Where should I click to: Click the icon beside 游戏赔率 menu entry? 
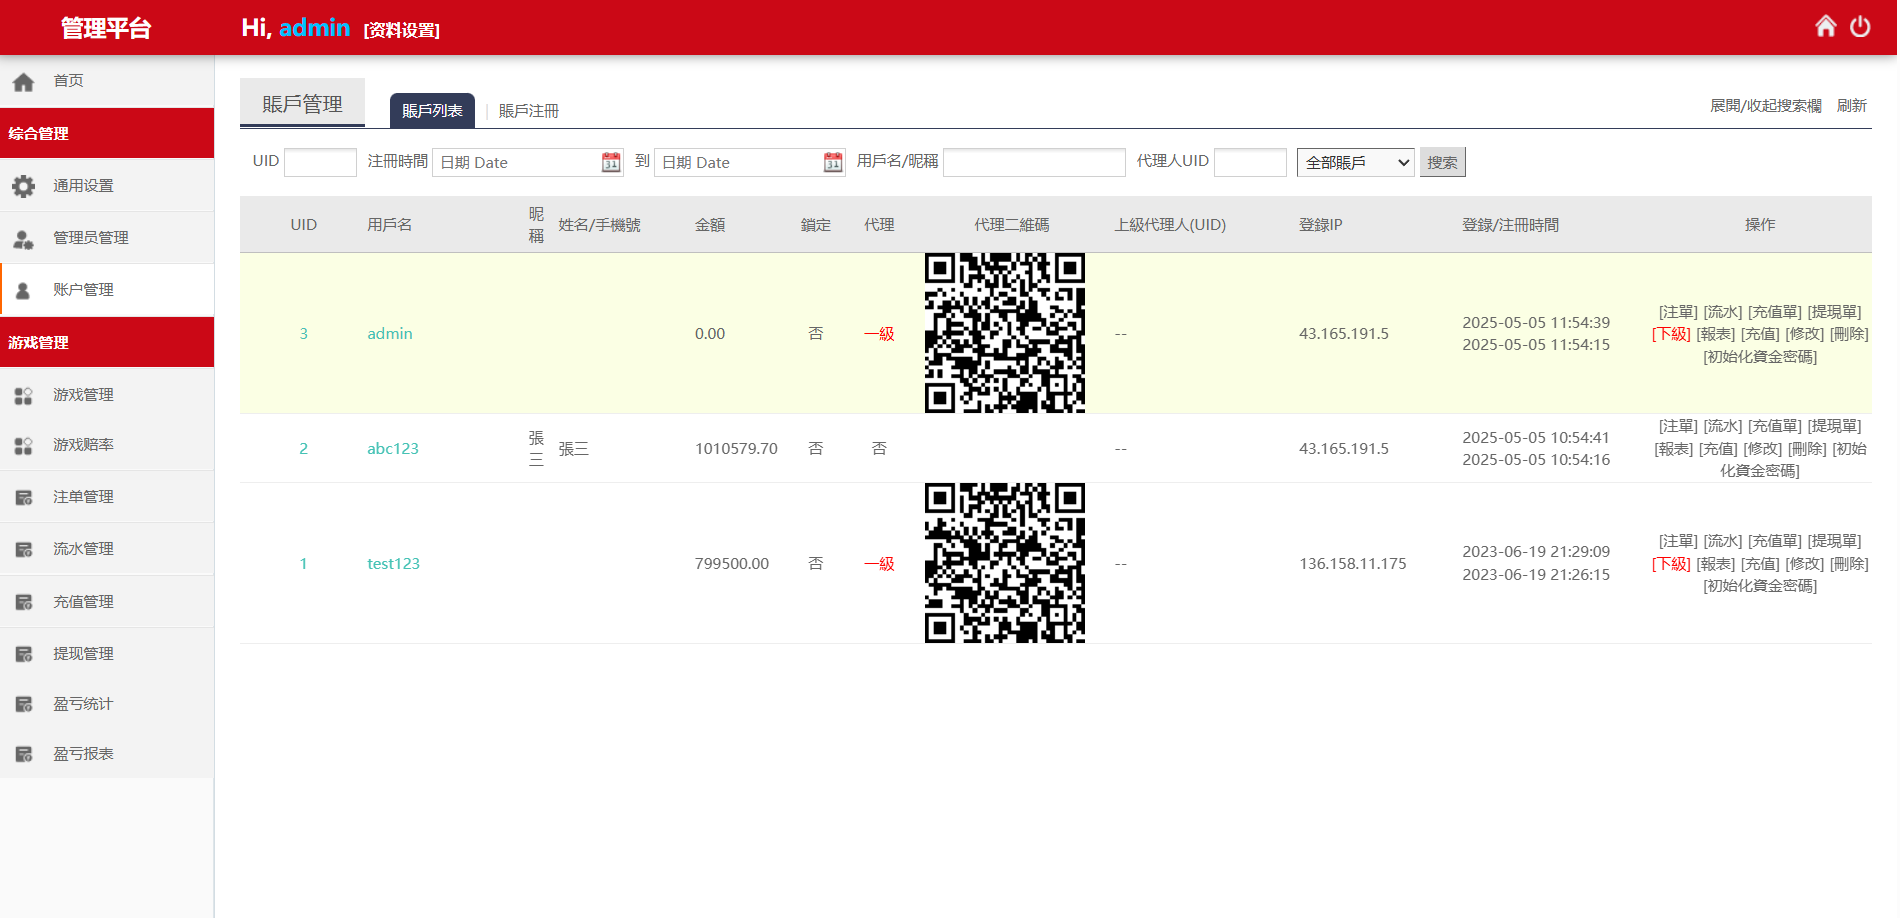point(24,446)
